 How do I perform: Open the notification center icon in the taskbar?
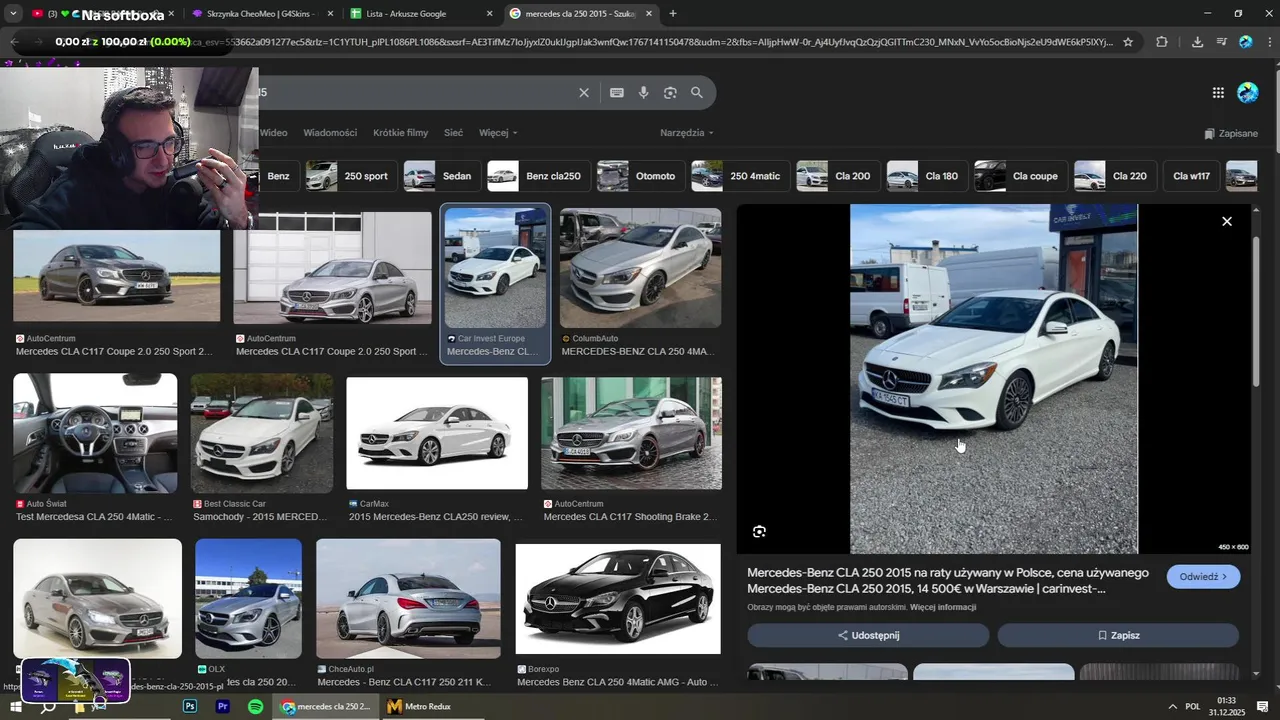pos(1263,706)
